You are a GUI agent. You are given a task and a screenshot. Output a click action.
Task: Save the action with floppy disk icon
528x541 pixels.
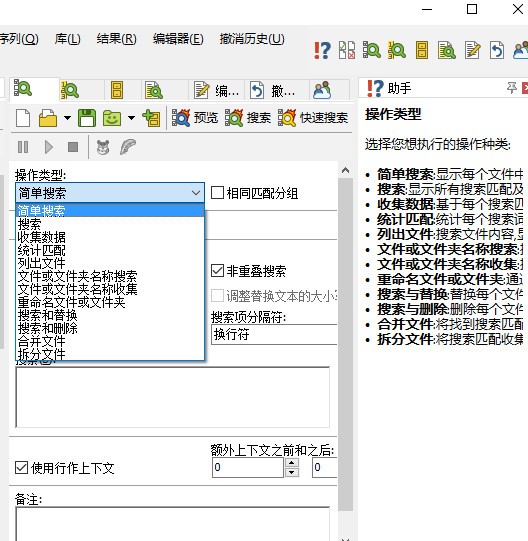[87, 118]
